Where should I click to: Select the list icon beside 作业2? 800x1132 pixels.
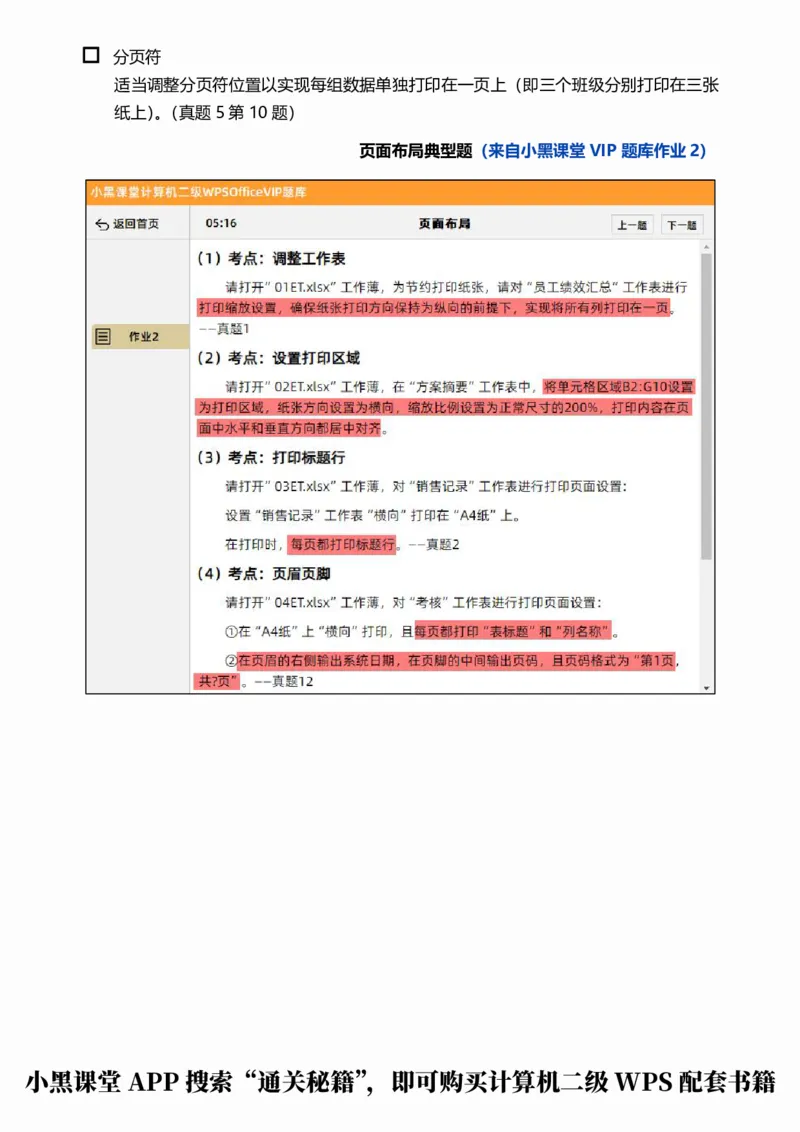pyautogui.click(x=103, y=337)
